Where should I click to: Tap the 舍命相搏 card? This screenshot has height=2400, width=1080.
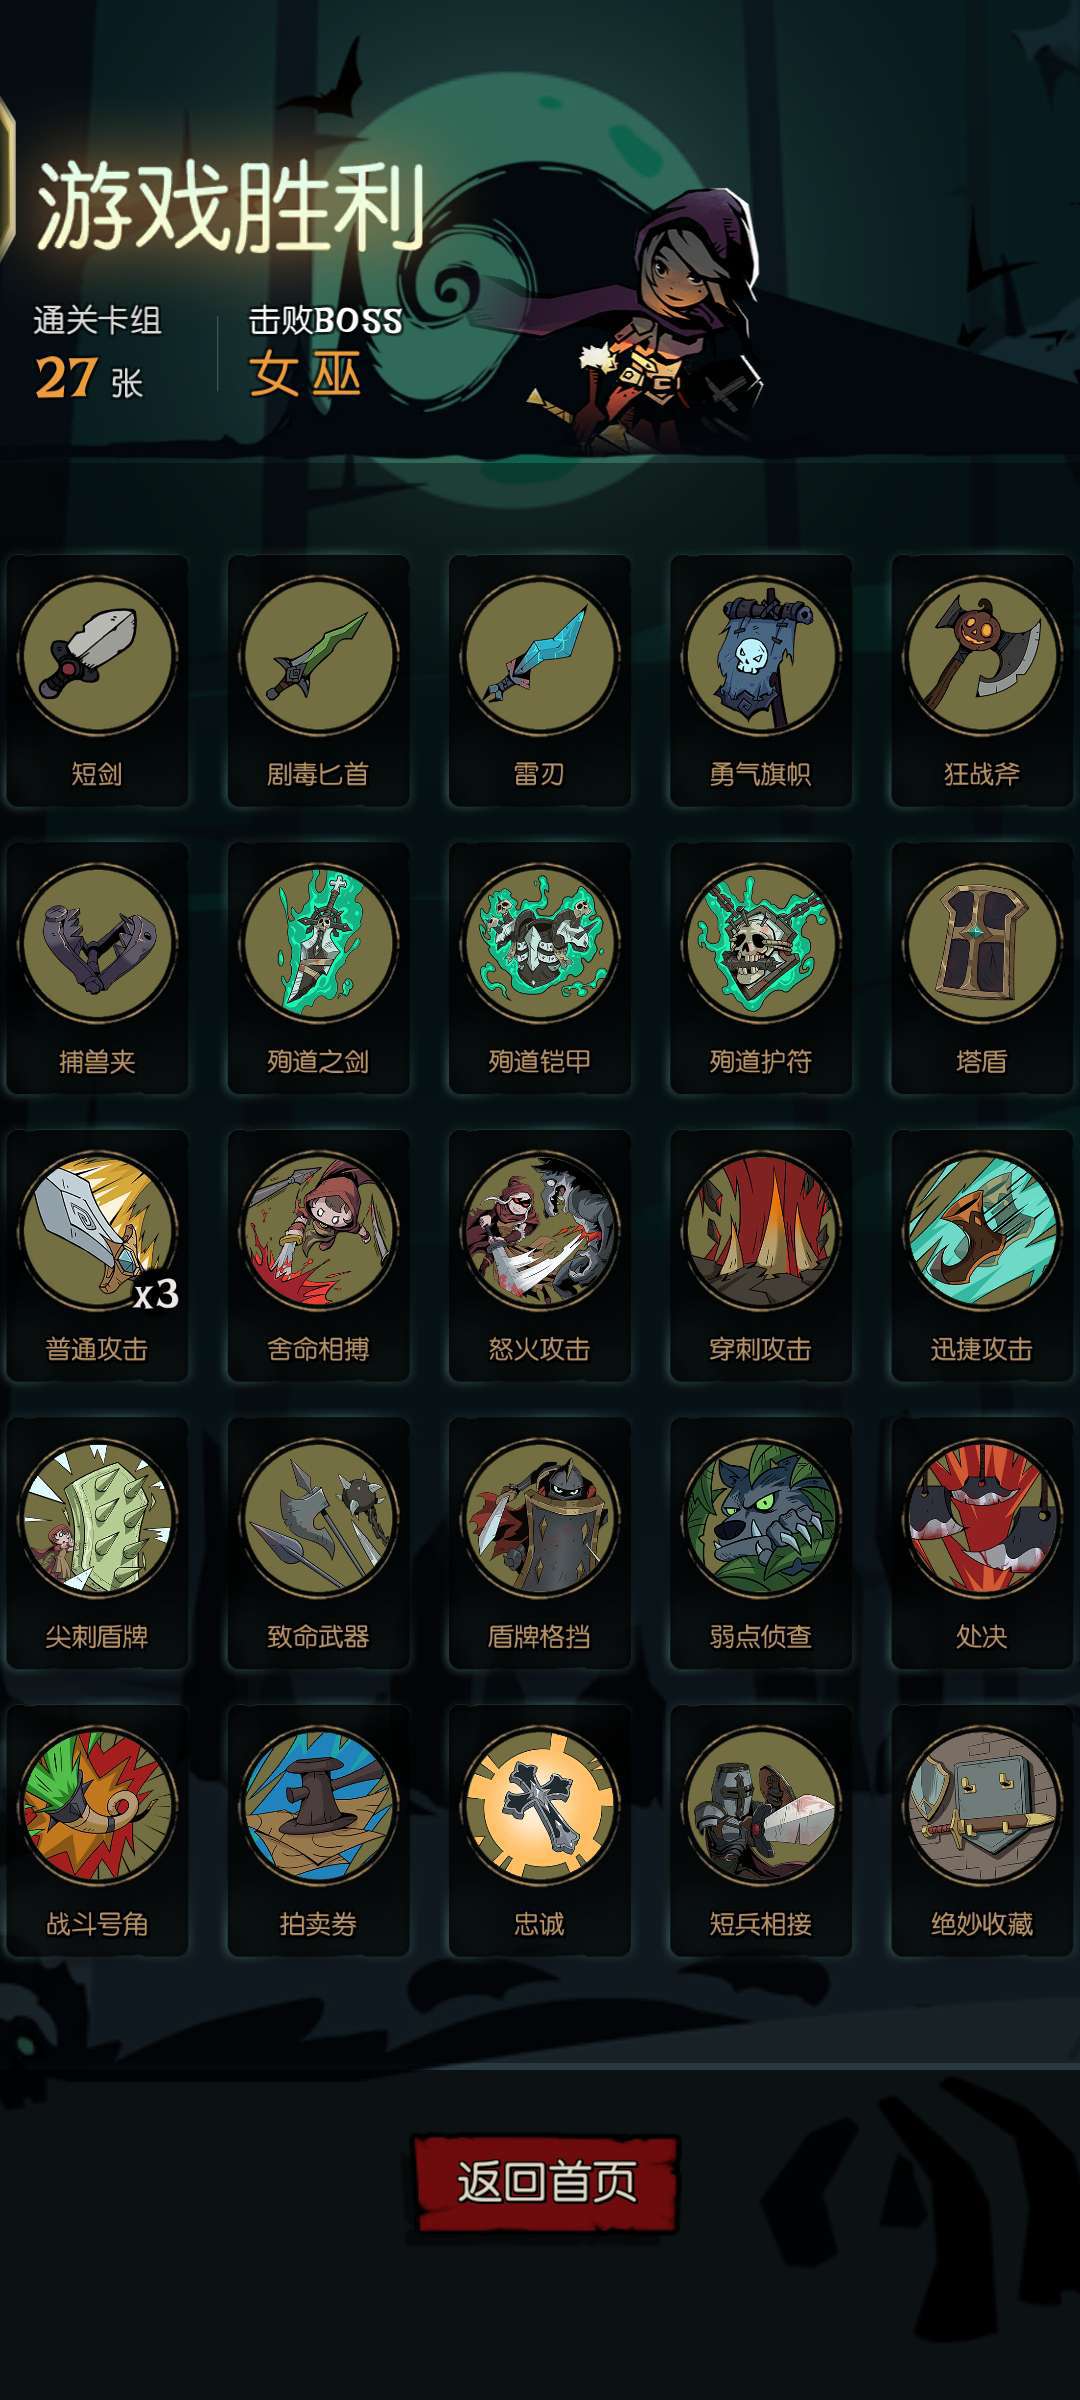pyautogui.click(x=318, y=1256)
